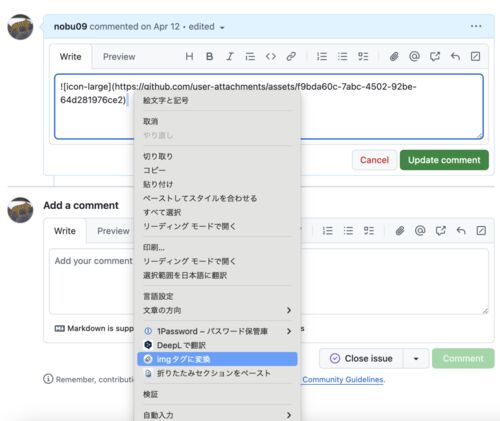Click the Update comment button
This screenshot has height=421, width=500.
tap(444, 160)
